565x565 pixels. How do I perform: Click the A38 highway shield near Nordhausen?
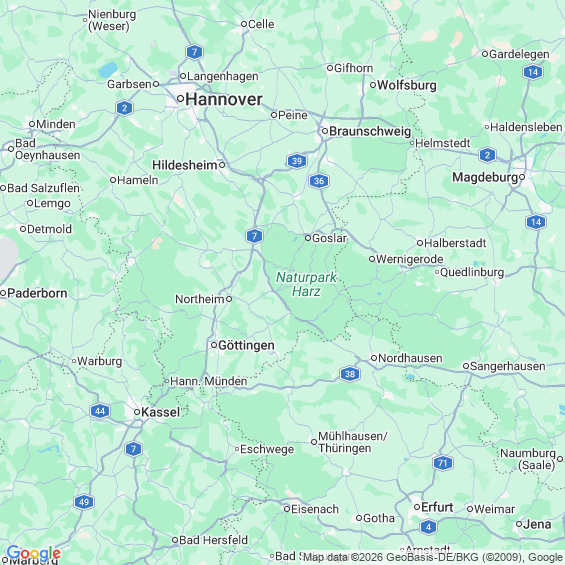coord(350,374)
